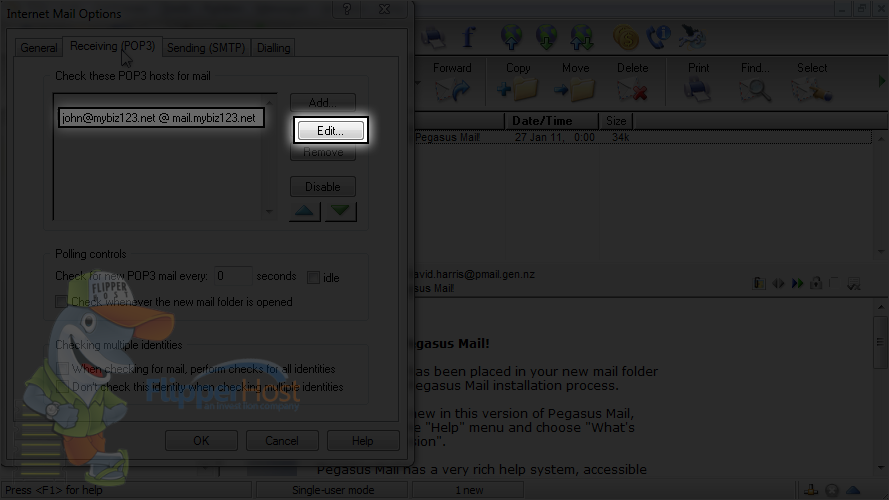This screenshot has height=500, width=889.
Task: Enable check whenever new mail folder is opened
Action: pyautogui.click(x=61, y=302)
